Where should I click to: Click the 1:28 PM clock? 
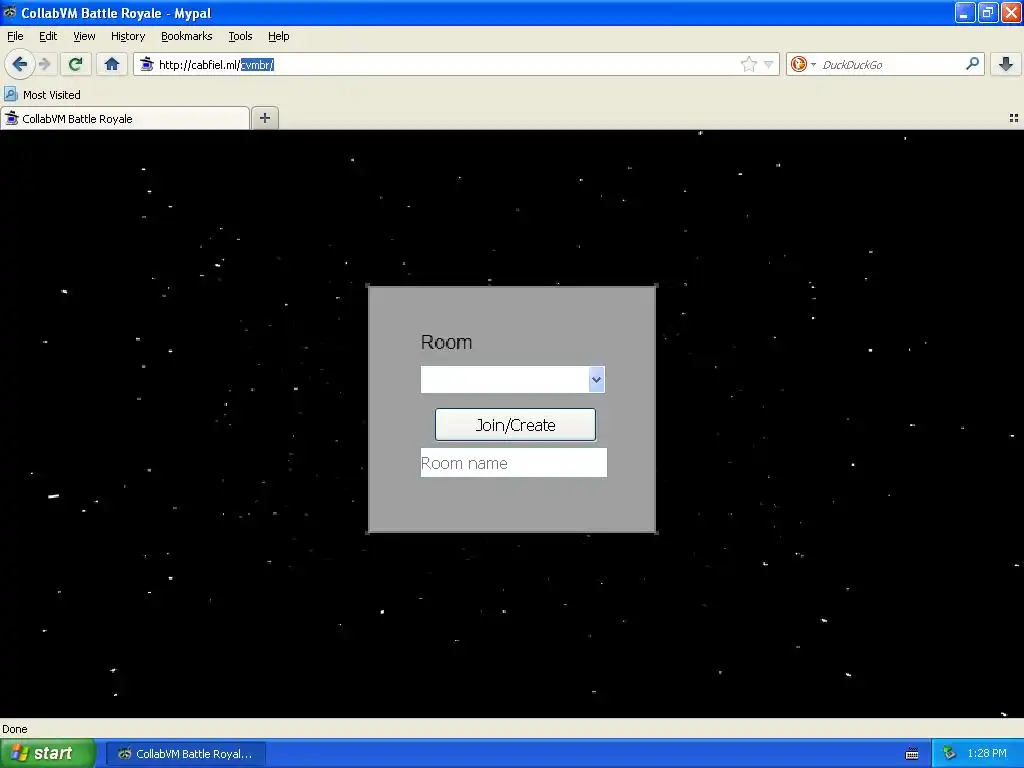click(987, 753)
